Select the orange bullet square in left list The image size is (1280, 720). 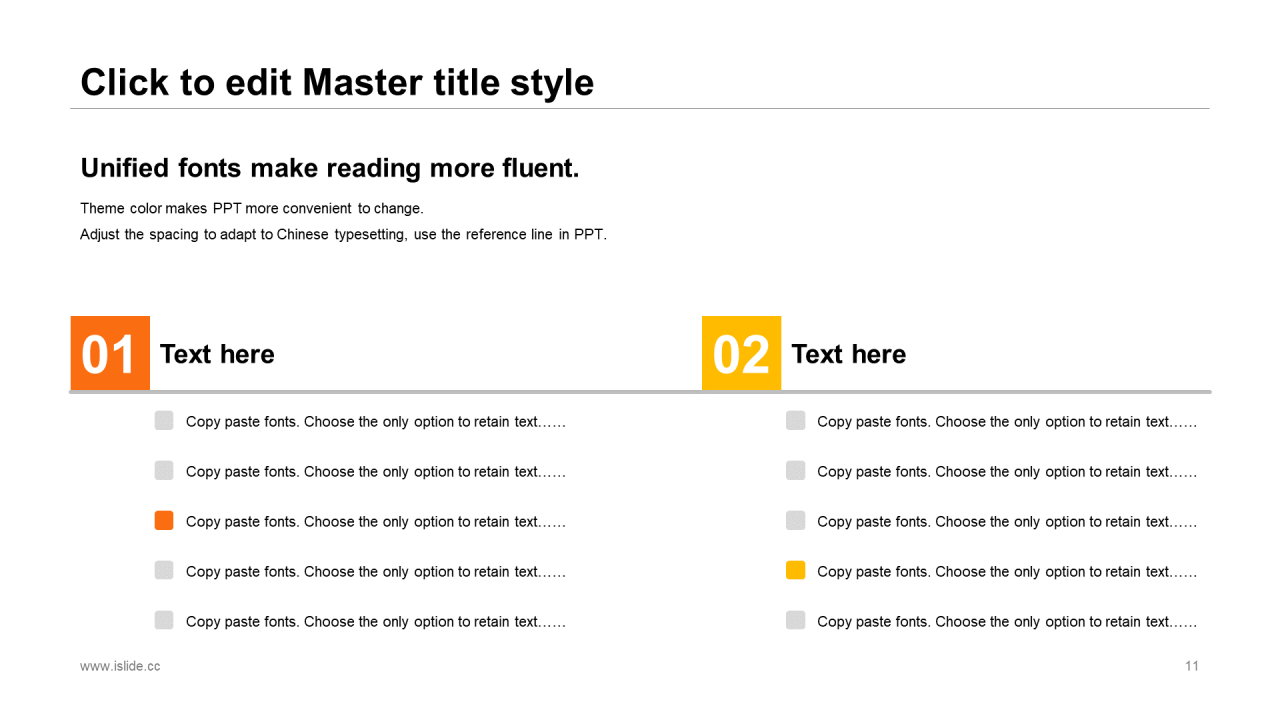(x=164, y=520)
